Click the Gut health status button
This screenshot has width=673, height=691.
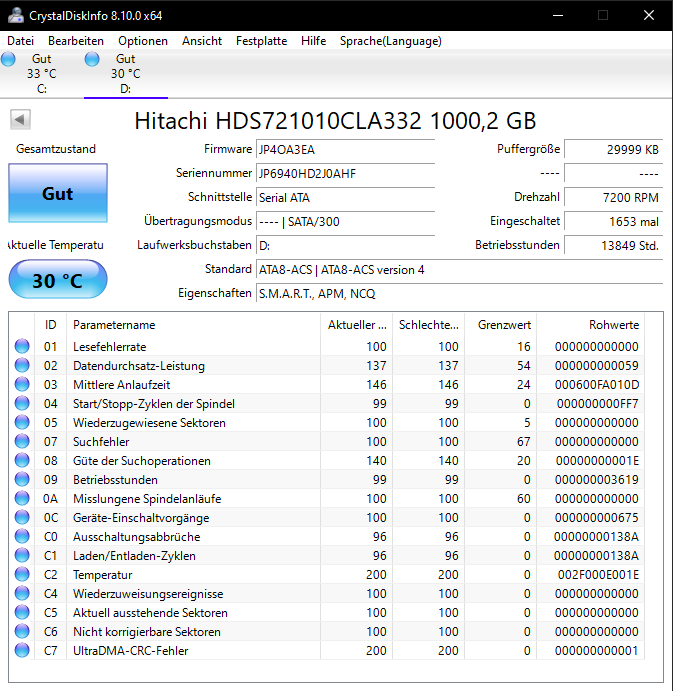tap(58, 193)
